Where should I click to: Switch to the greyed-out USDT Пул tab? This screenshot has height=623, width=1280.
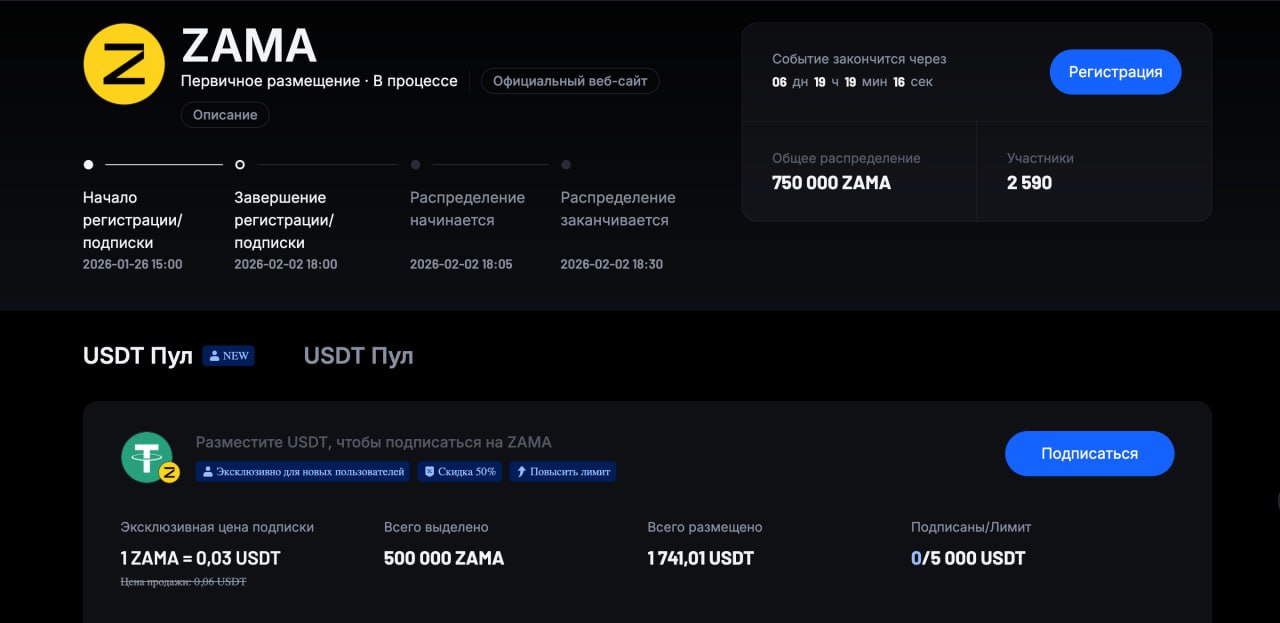click(x=358, y=356)
